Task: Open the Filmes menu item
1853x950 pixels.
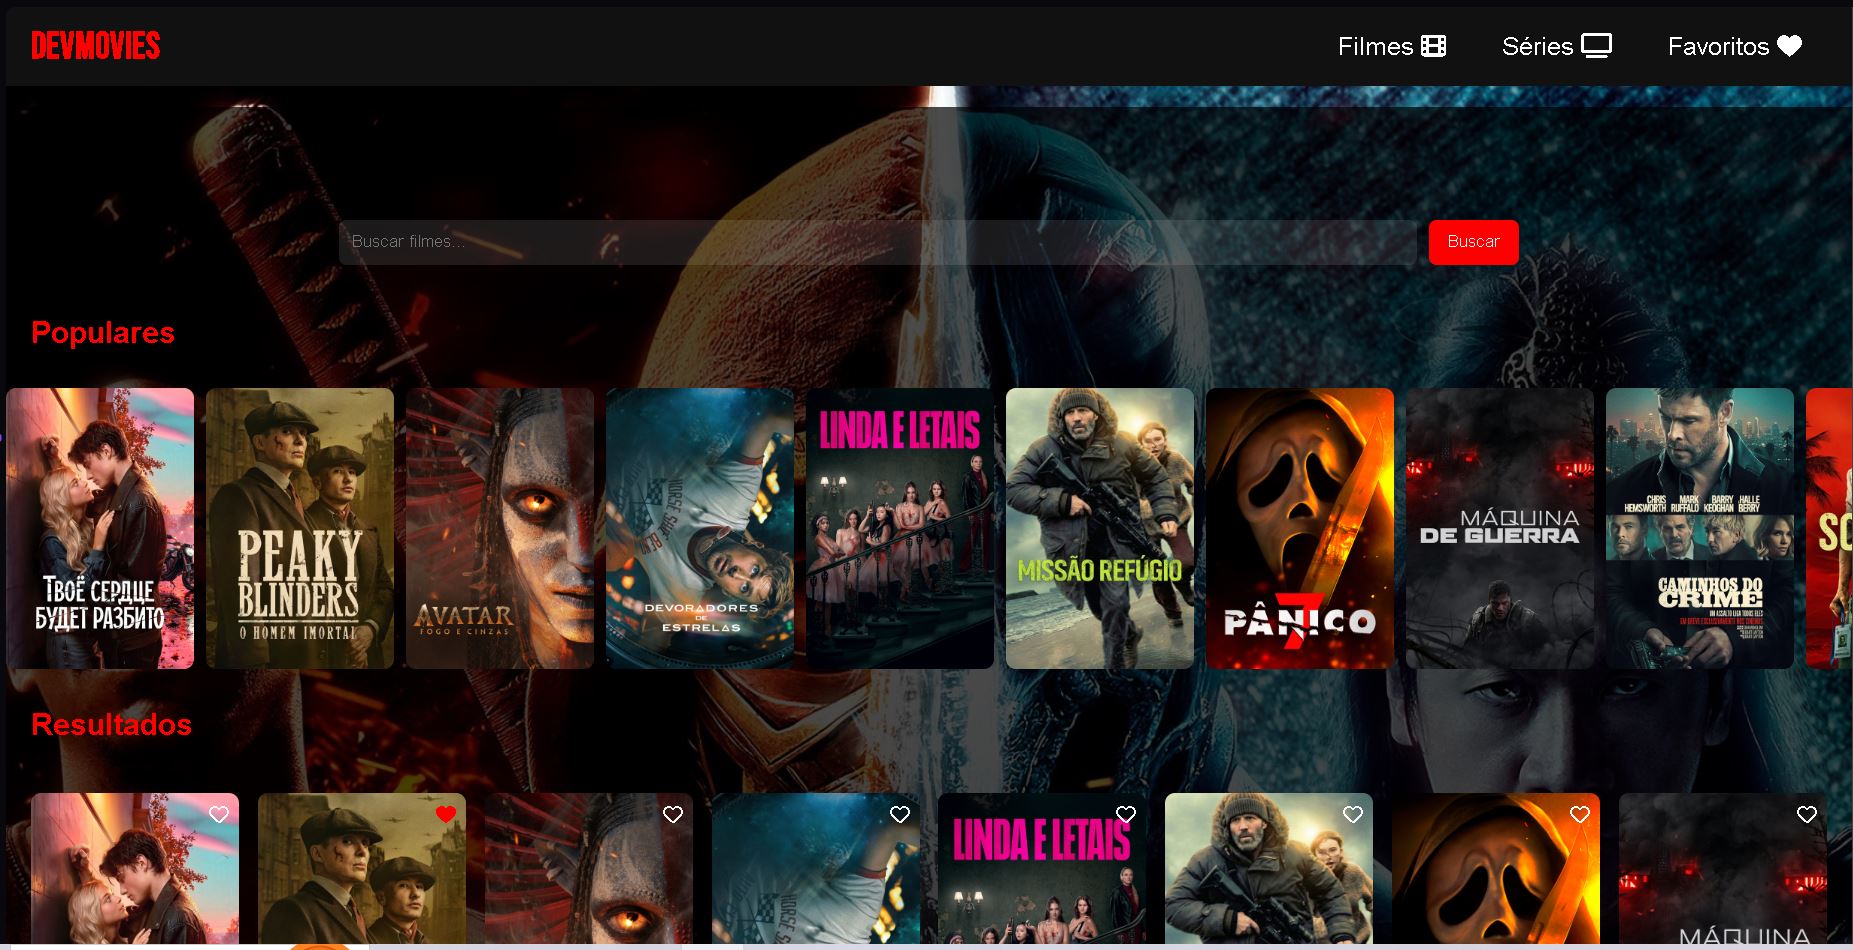Action: coord(1391,46)
